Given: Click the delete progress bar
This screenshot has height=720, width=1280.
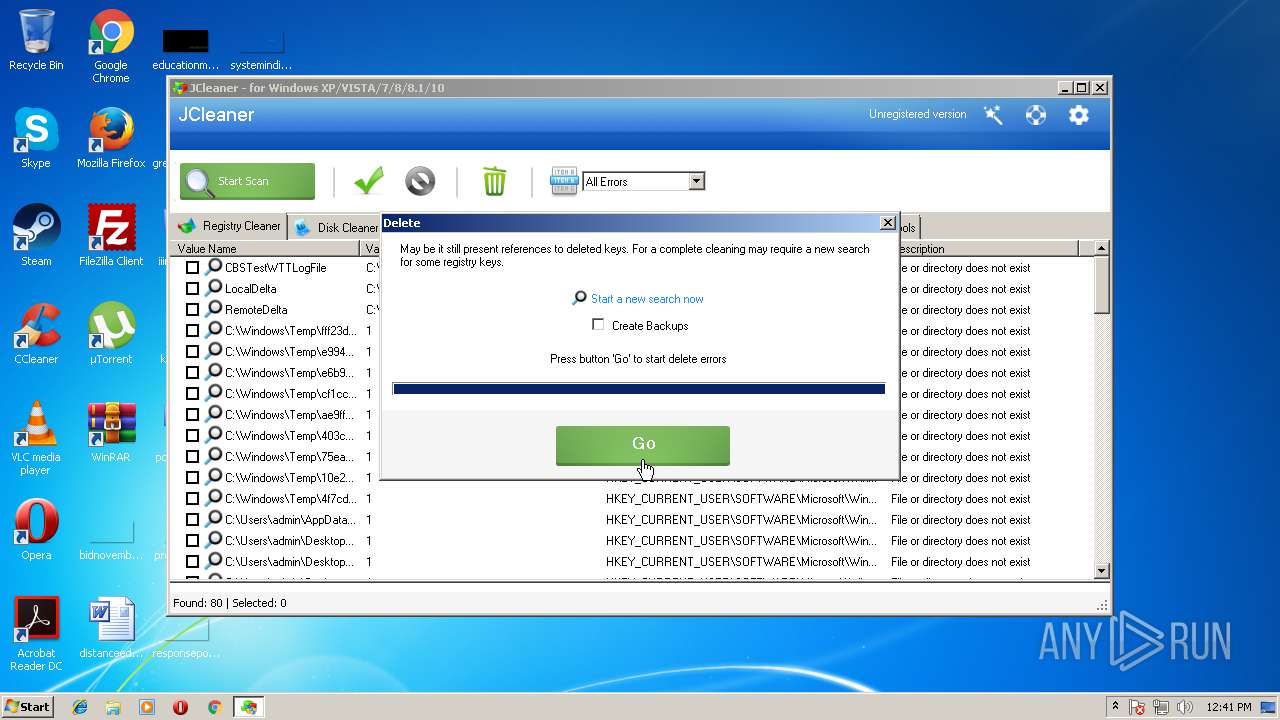Looking at the screenshot, I should (x=639, y=389).
